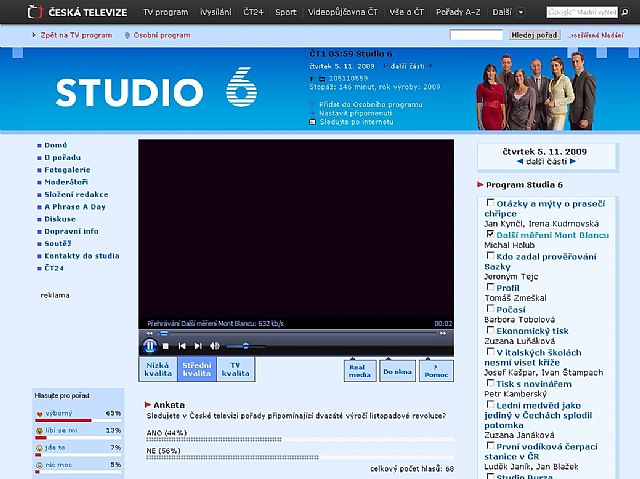The height and width of the screenshot is (479, 640).
Task: Mute the player sound
Action: pyautogui.click(x=215, y=346)
